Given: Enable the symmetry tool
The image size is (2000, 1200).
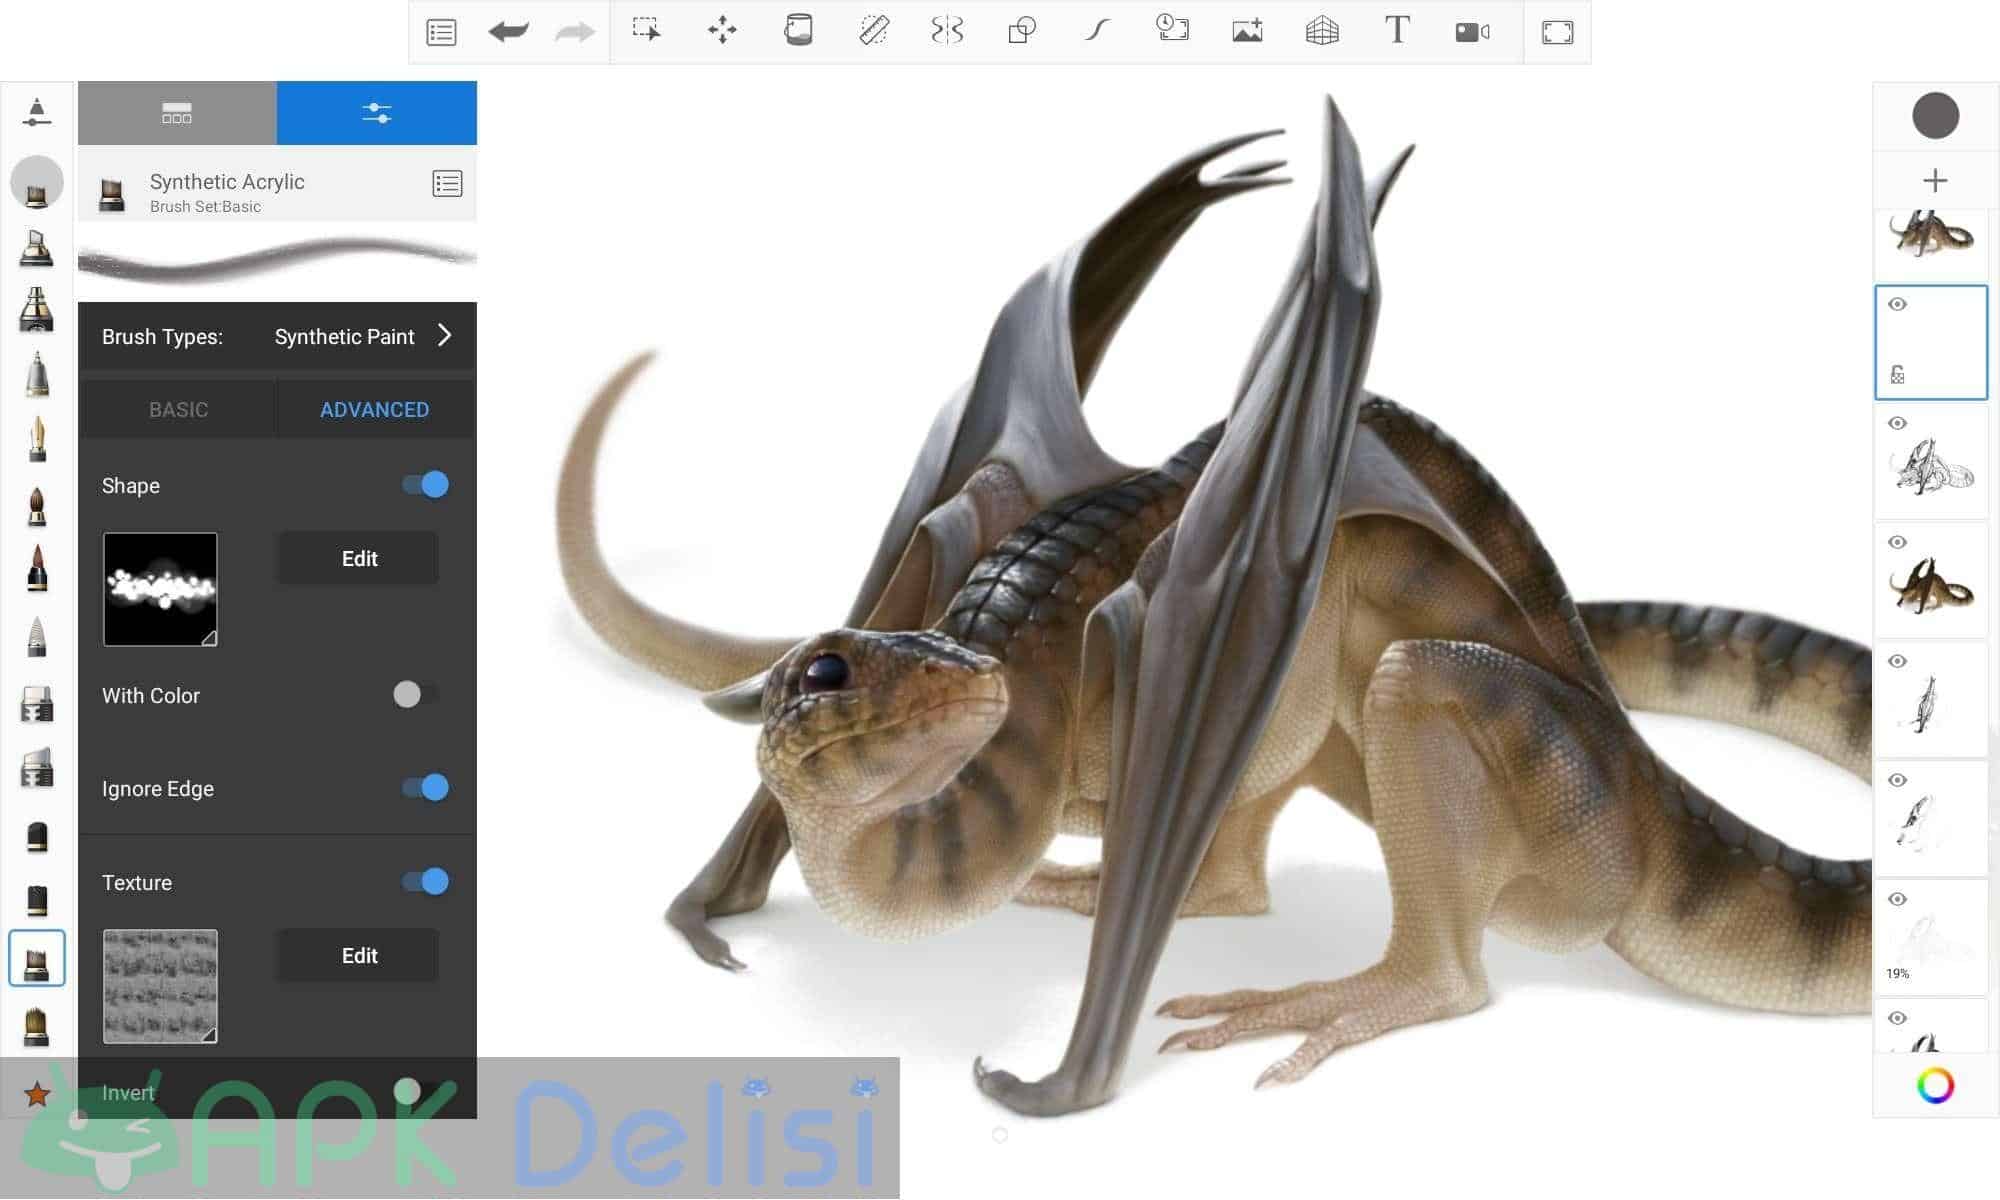Looking at the screenshot, I should [x=947, y=30].
